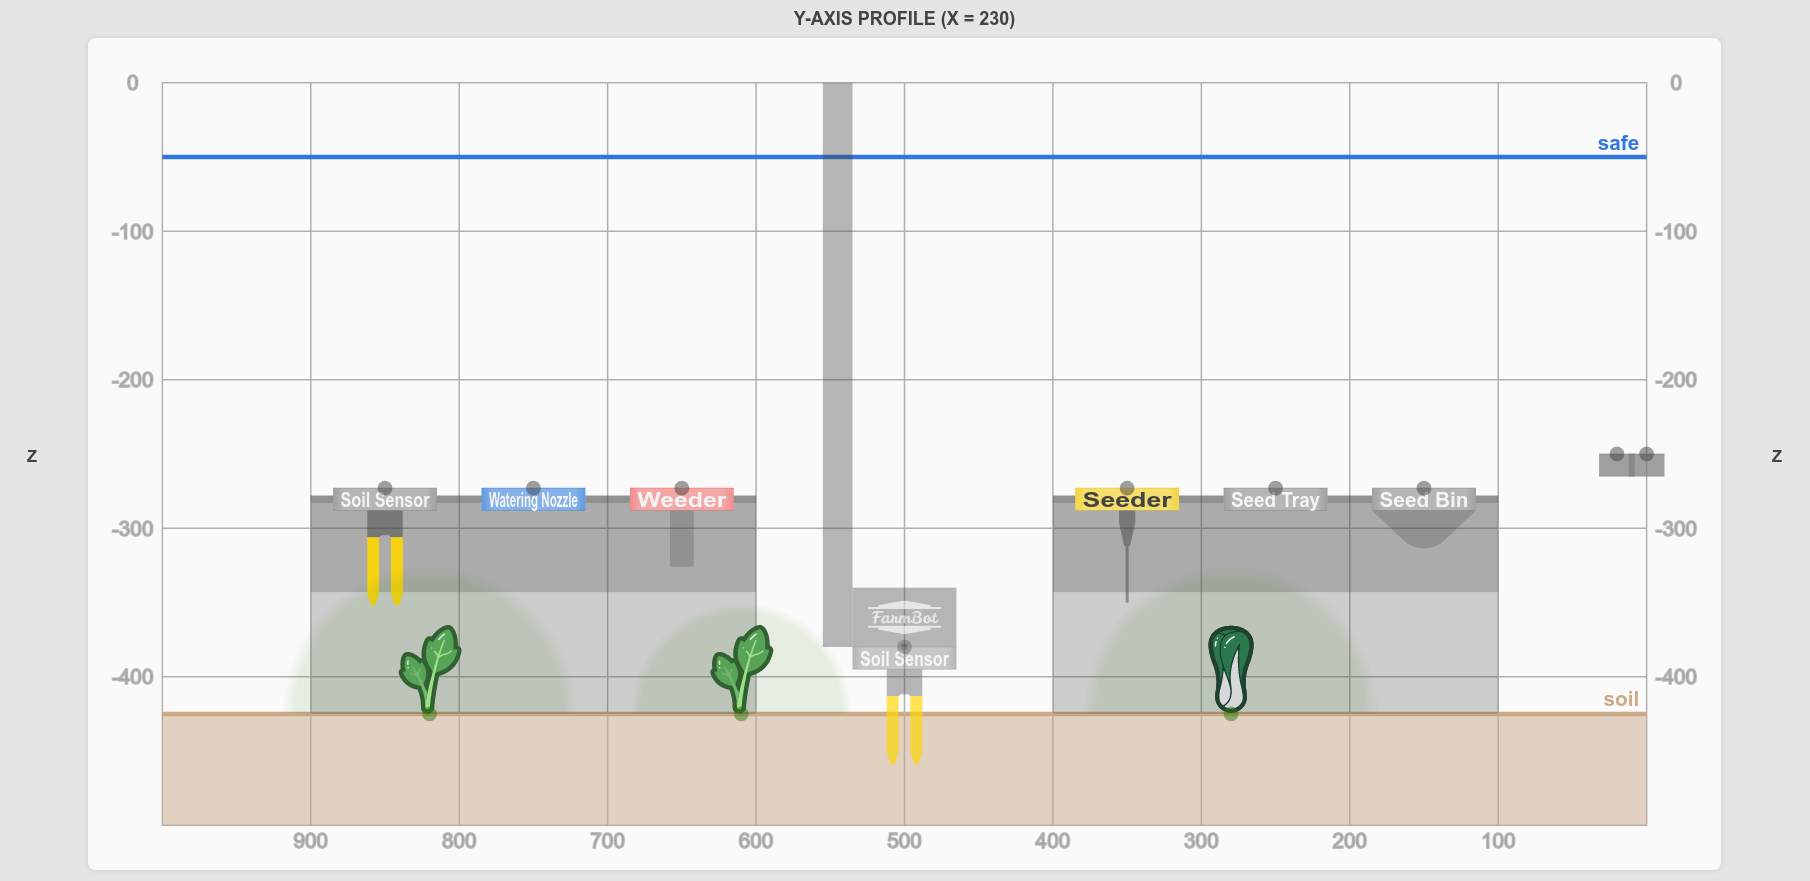Image resolution: width=1810 pixels, height=881 pixels.
Task: Click the soil height label
Action: click(1621, 699)
